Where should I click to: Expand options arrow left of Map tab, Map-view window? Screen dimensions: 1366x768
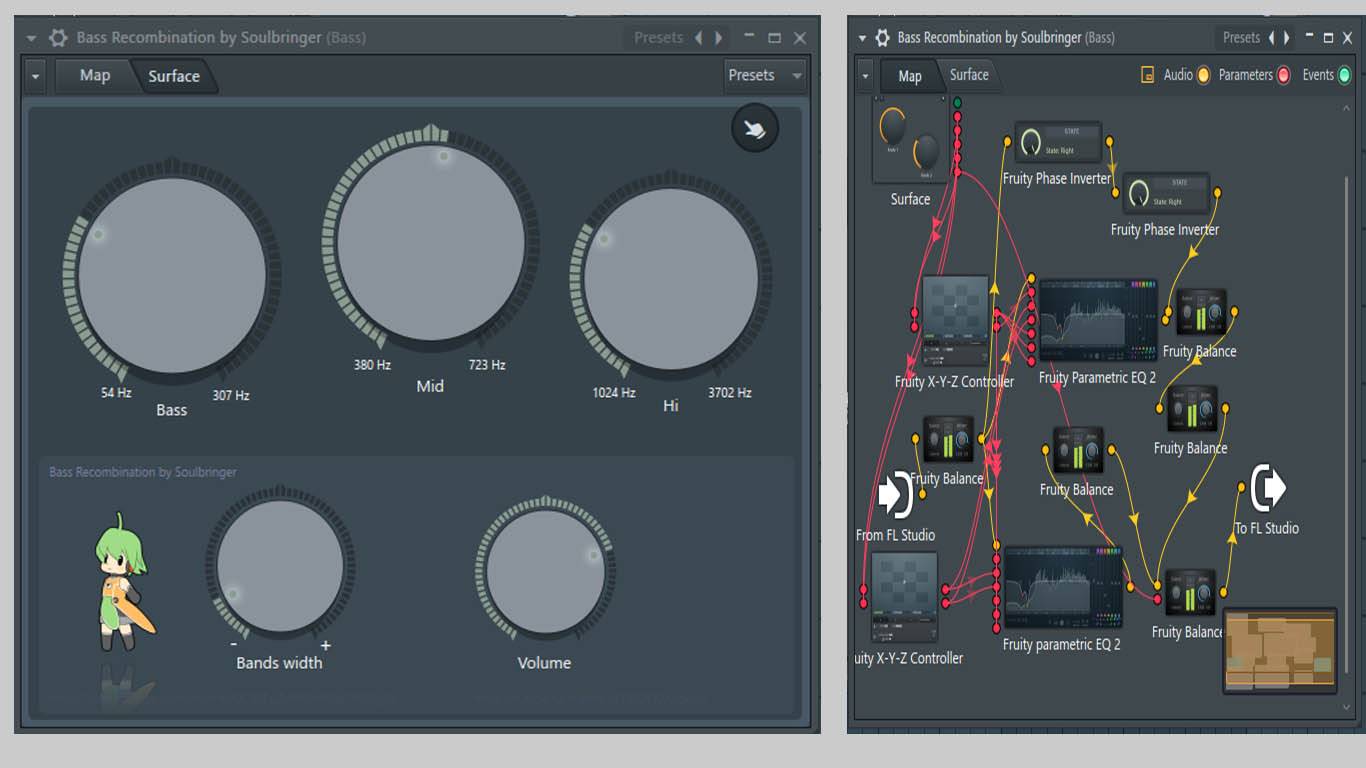[865, 75]
